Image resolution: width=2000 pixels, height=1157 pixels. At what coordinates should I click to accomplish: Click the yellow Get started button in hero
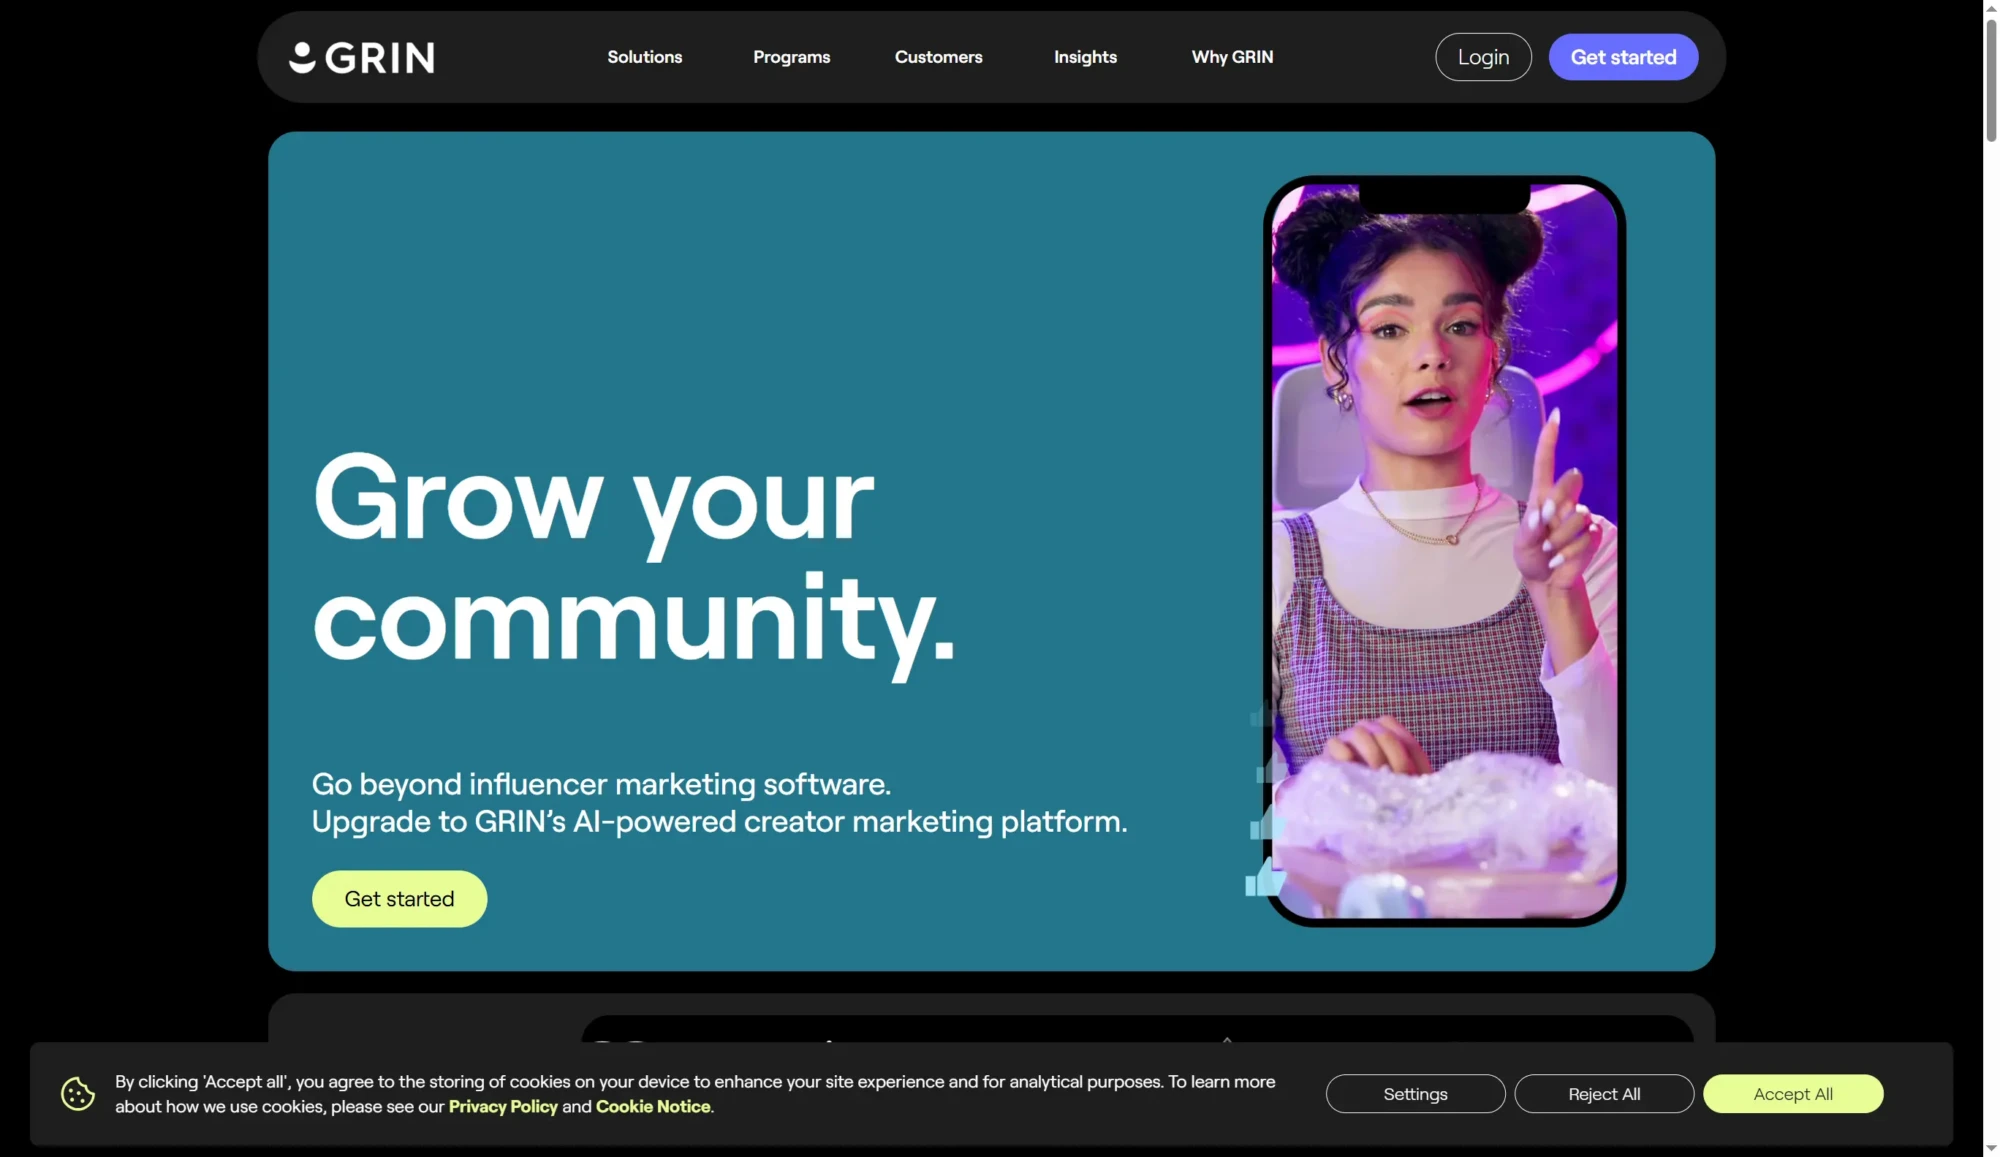click(399, 899)
